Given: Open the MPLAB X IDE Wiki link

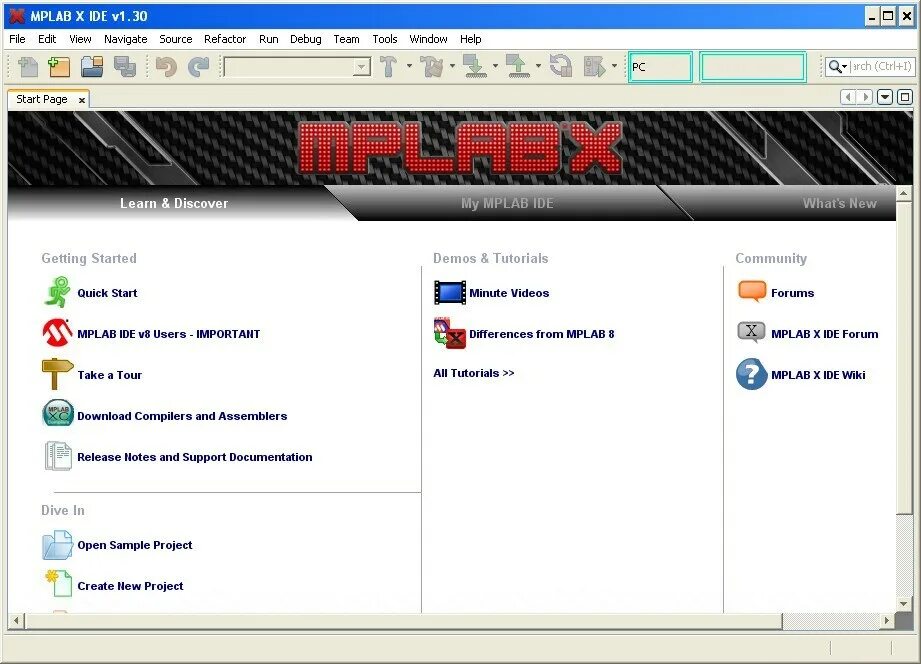Looking at the screenshot, I should click(x=818, y=375).
